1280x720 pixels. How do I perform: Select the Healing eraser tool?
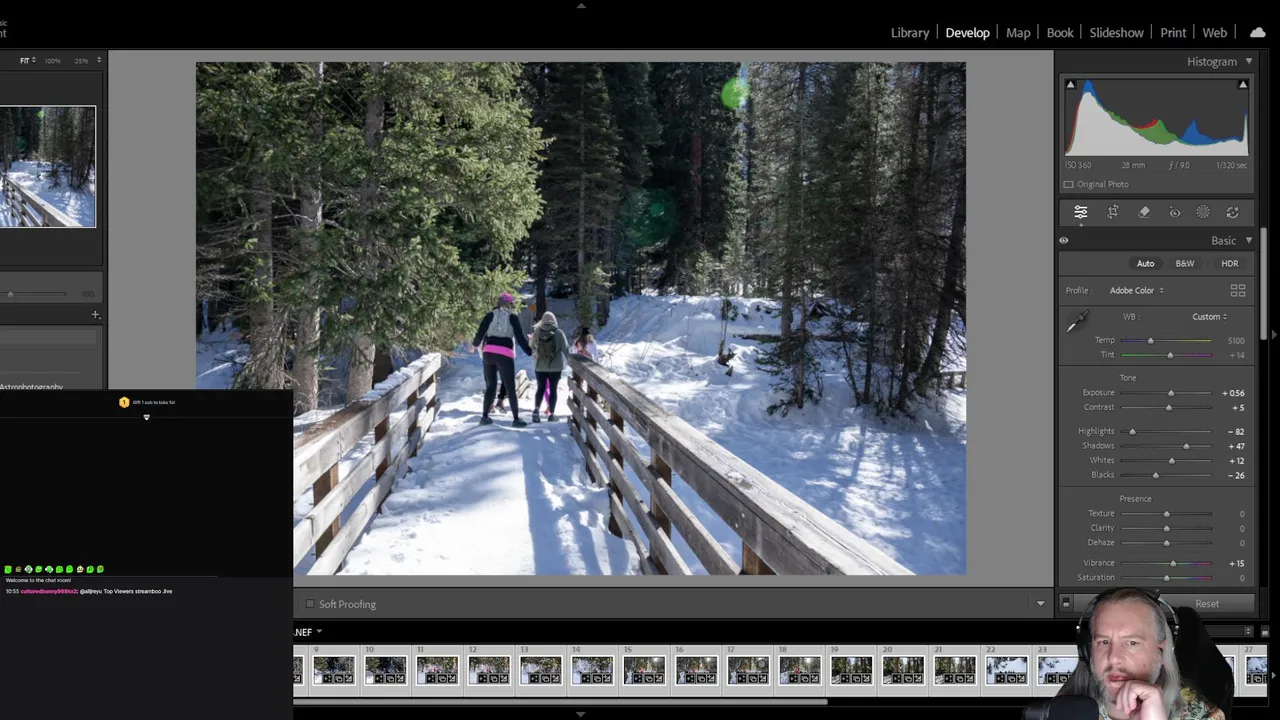tap(1144, 212)
